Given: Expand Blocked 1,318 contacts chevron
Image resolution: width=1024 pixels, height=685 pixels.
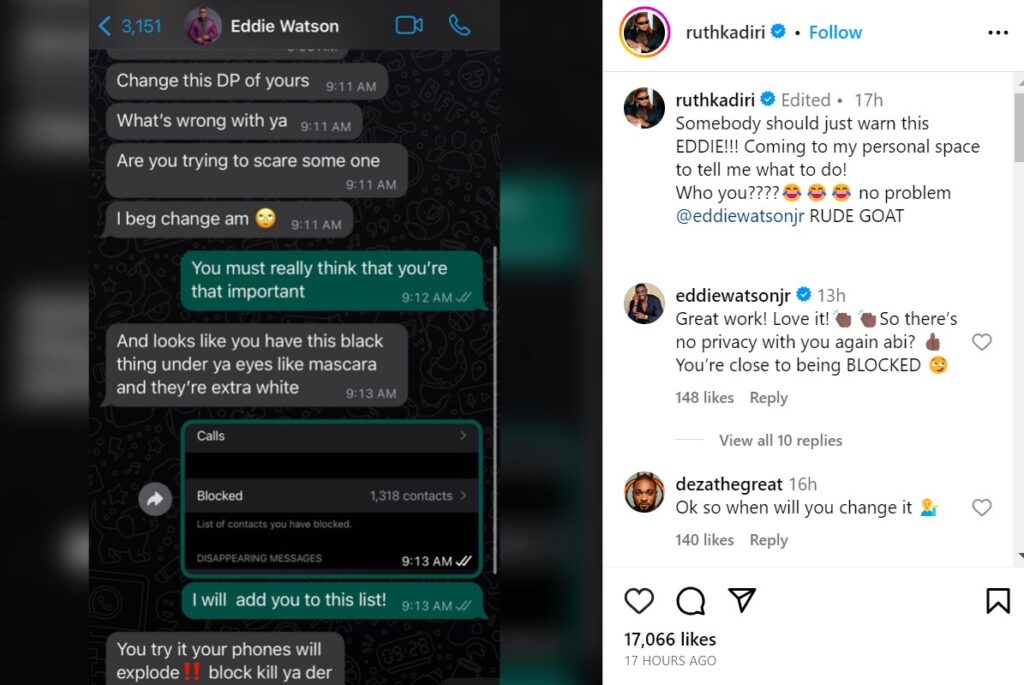Looking at the screenshot, I should (463, 496).
